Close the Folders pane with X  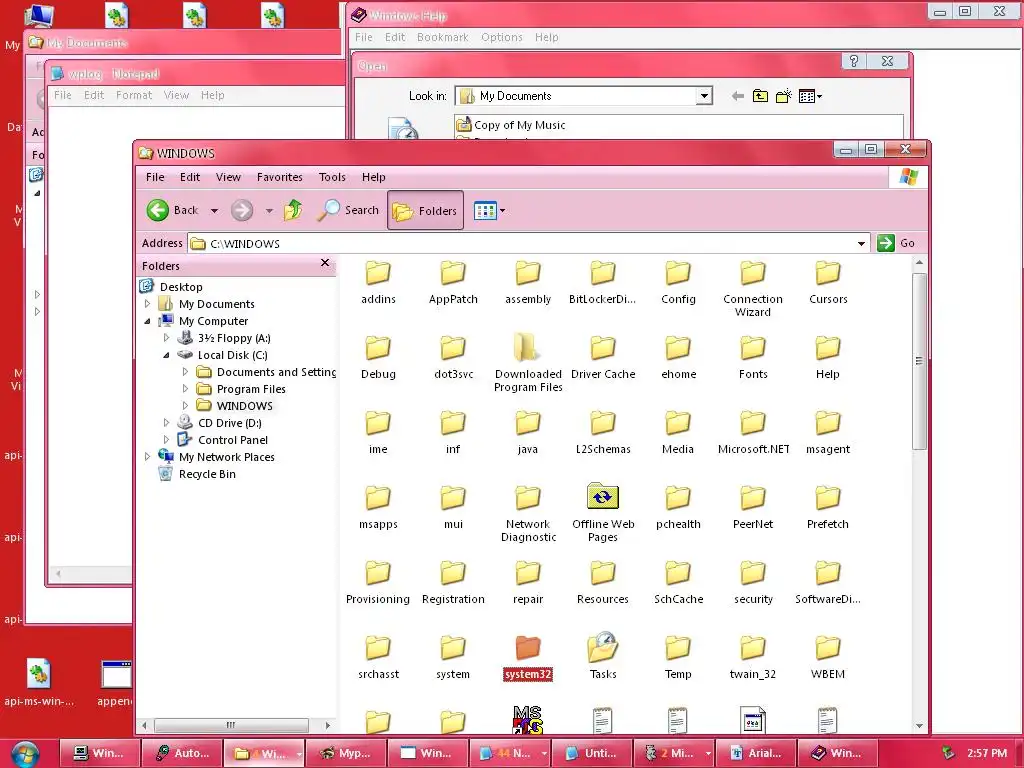click(325, 263)
